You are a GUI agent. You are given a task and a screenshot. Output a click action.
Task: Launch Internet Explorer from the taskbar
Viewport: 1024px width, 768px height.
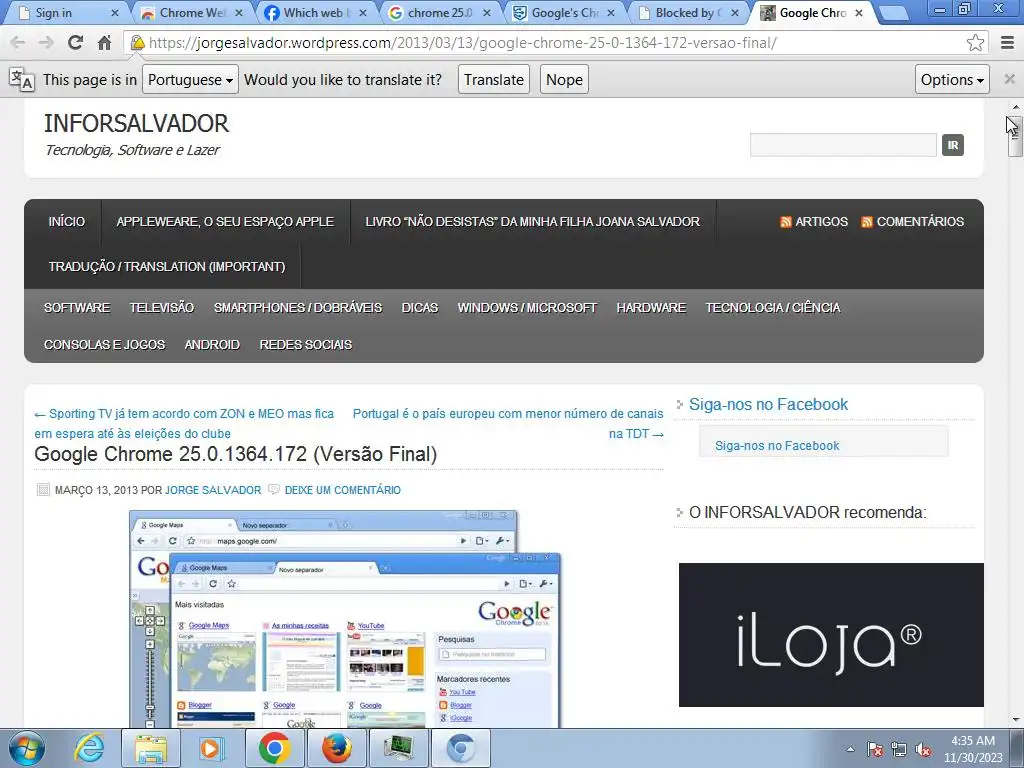[89, 748]
